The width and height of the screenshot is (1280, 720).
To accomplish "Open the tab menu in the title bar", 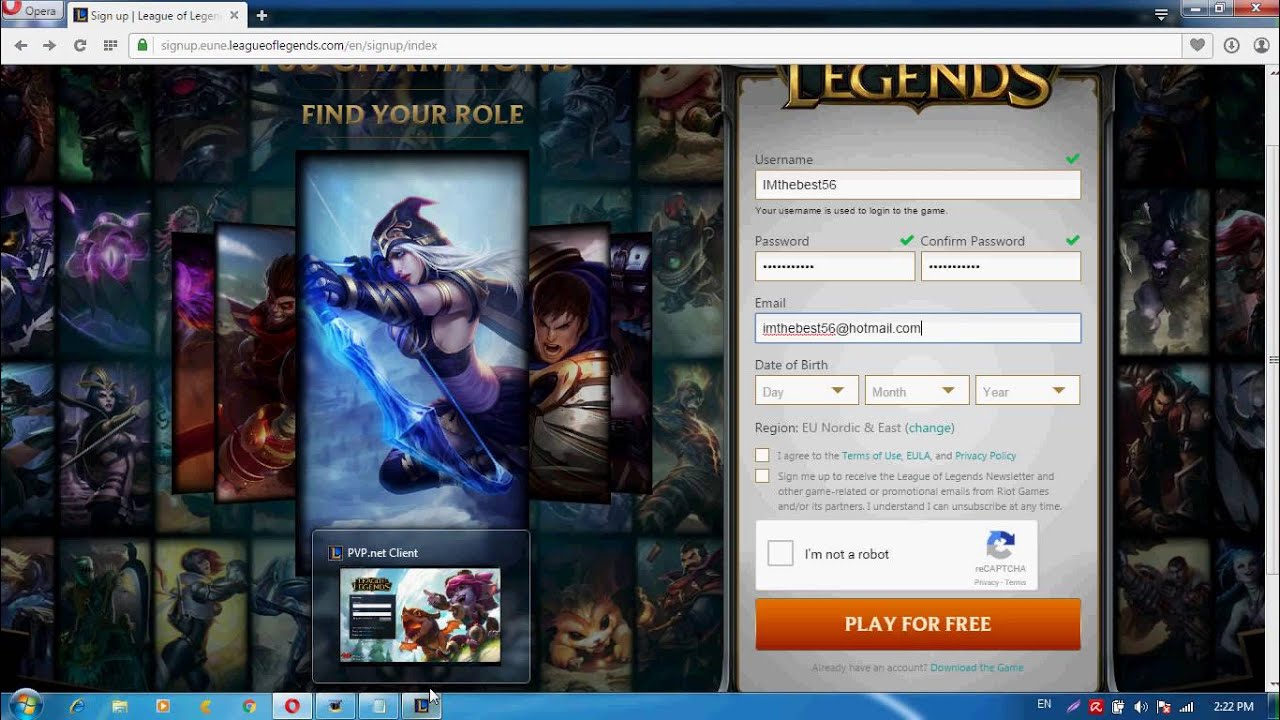I will (1161, 15).
